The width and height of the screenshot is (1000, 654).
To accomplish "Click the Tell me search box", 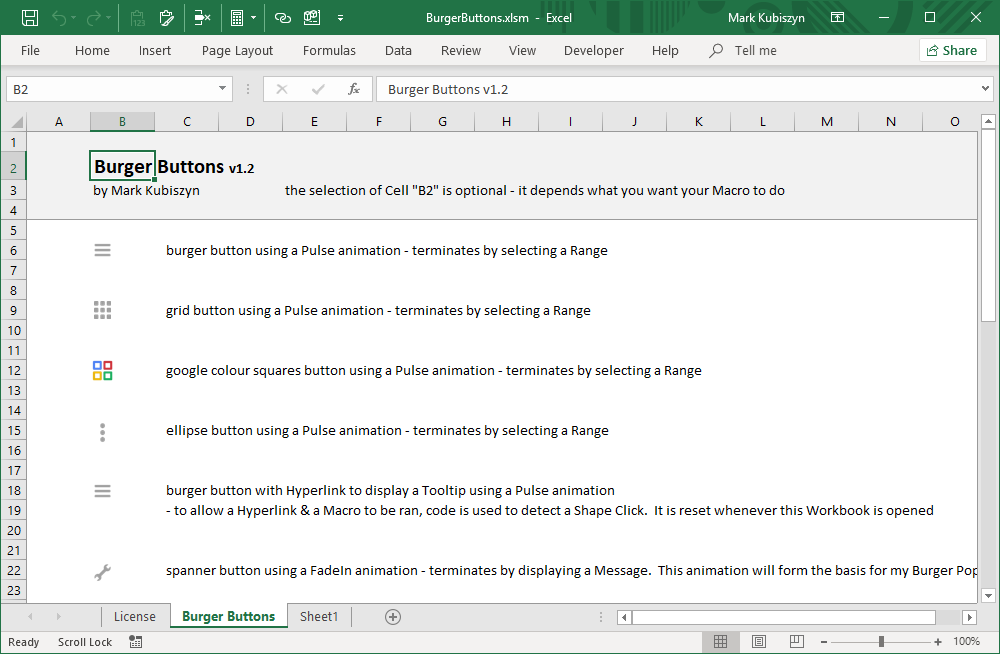I will point(755,51).
